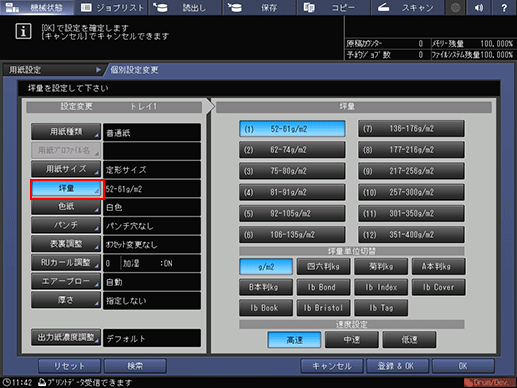Open the 表裏調整 both sides adjust setting
The height and width of the screenshot is (388, 517).
pyautogui.click(x=66, y=244)
